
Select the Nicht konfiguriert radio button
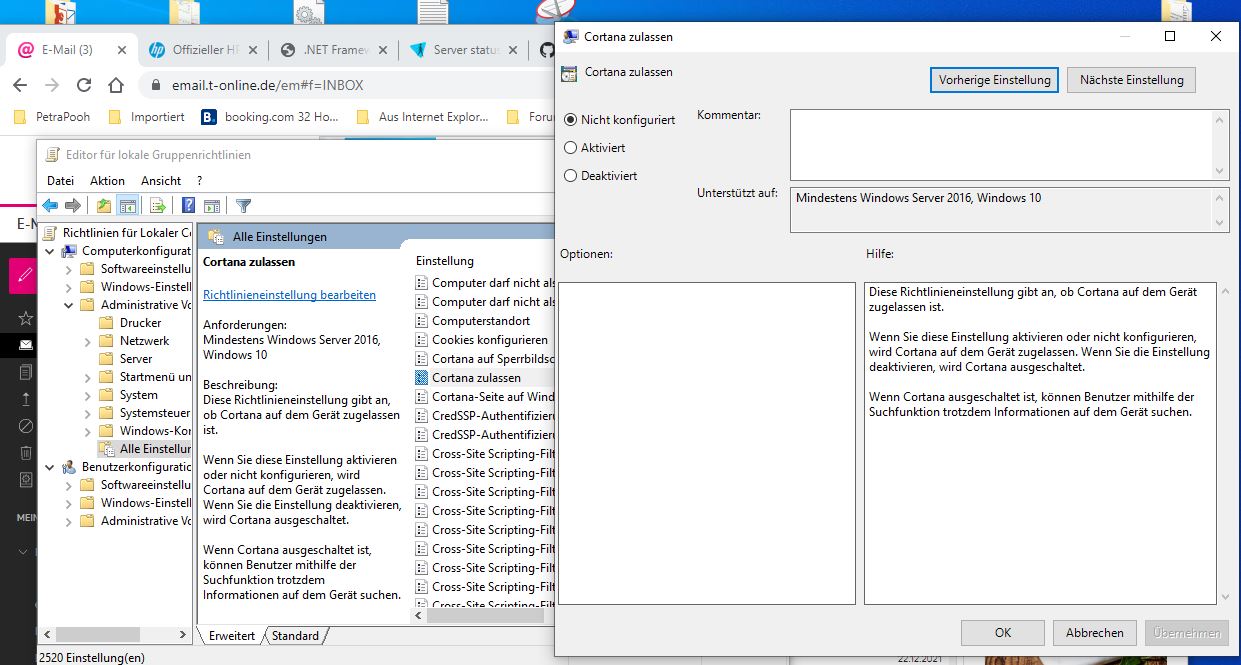point(571,119)
